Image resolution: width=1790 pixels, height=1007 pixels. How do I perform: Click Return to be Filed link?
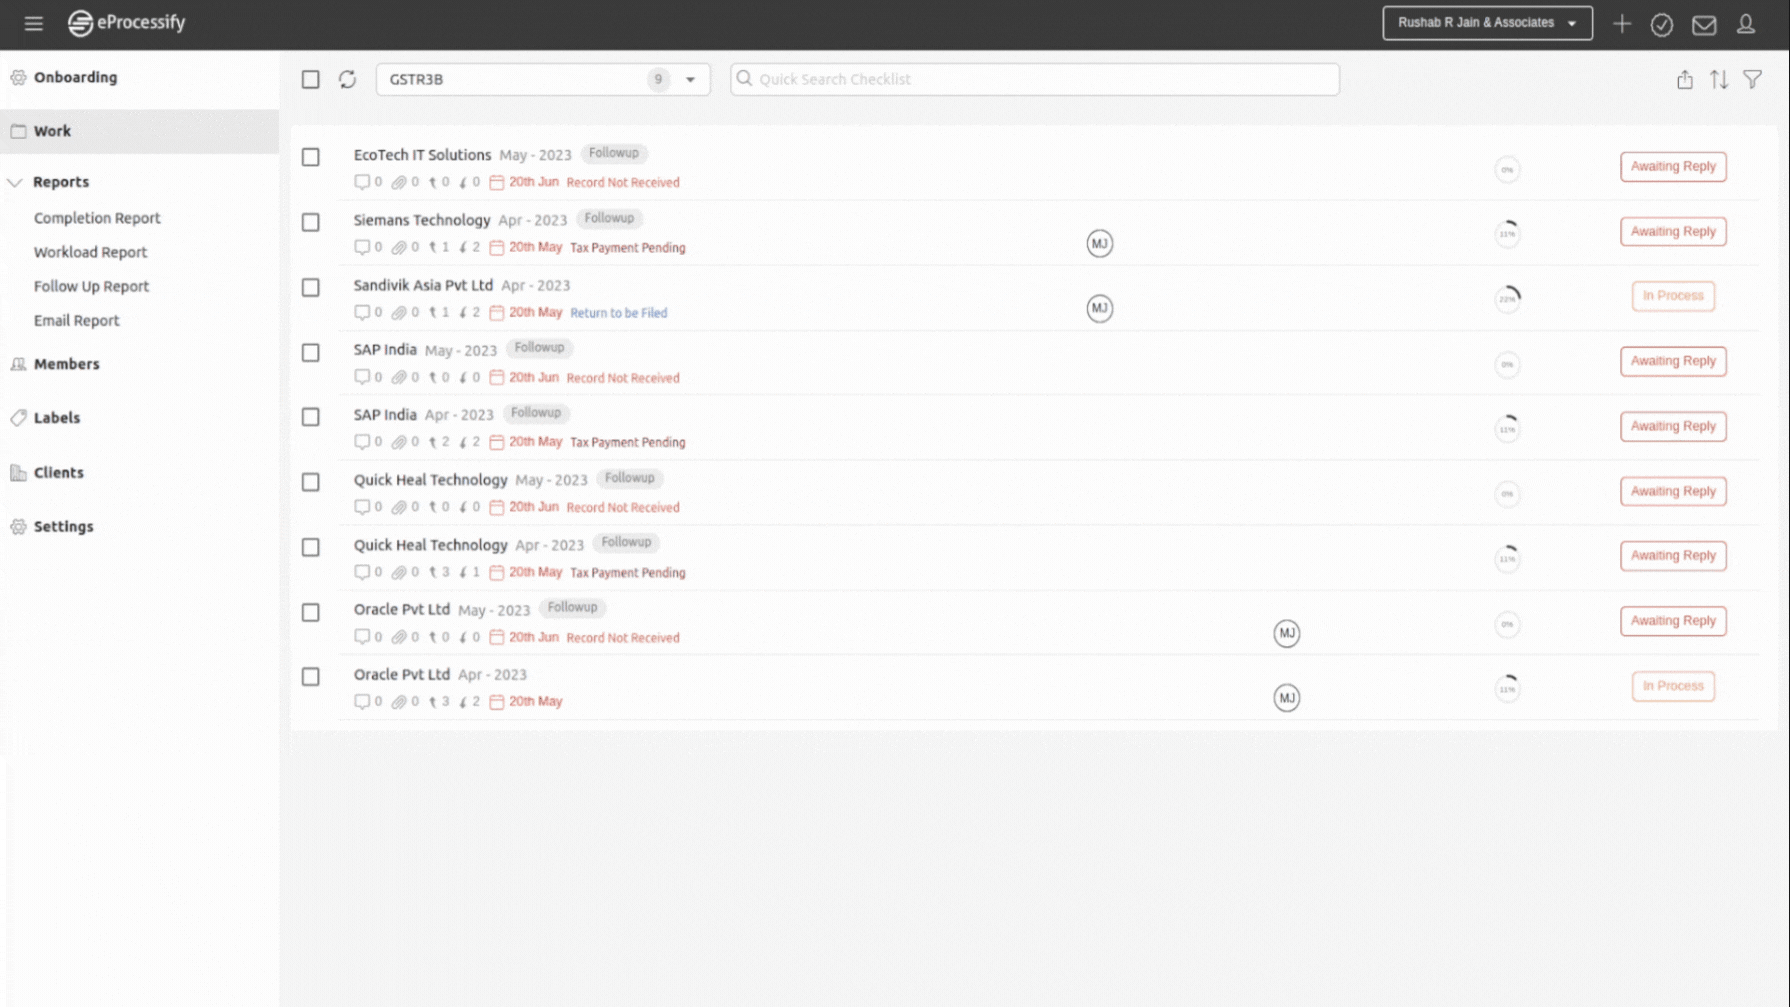[x=618, y=313]
